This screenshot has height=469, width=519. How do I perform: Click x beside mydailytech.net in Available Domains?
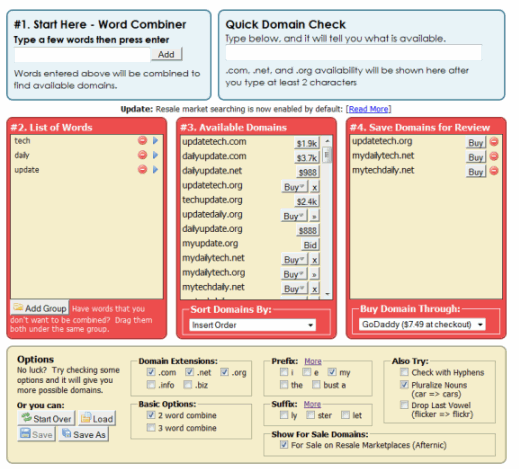[314, 259]
